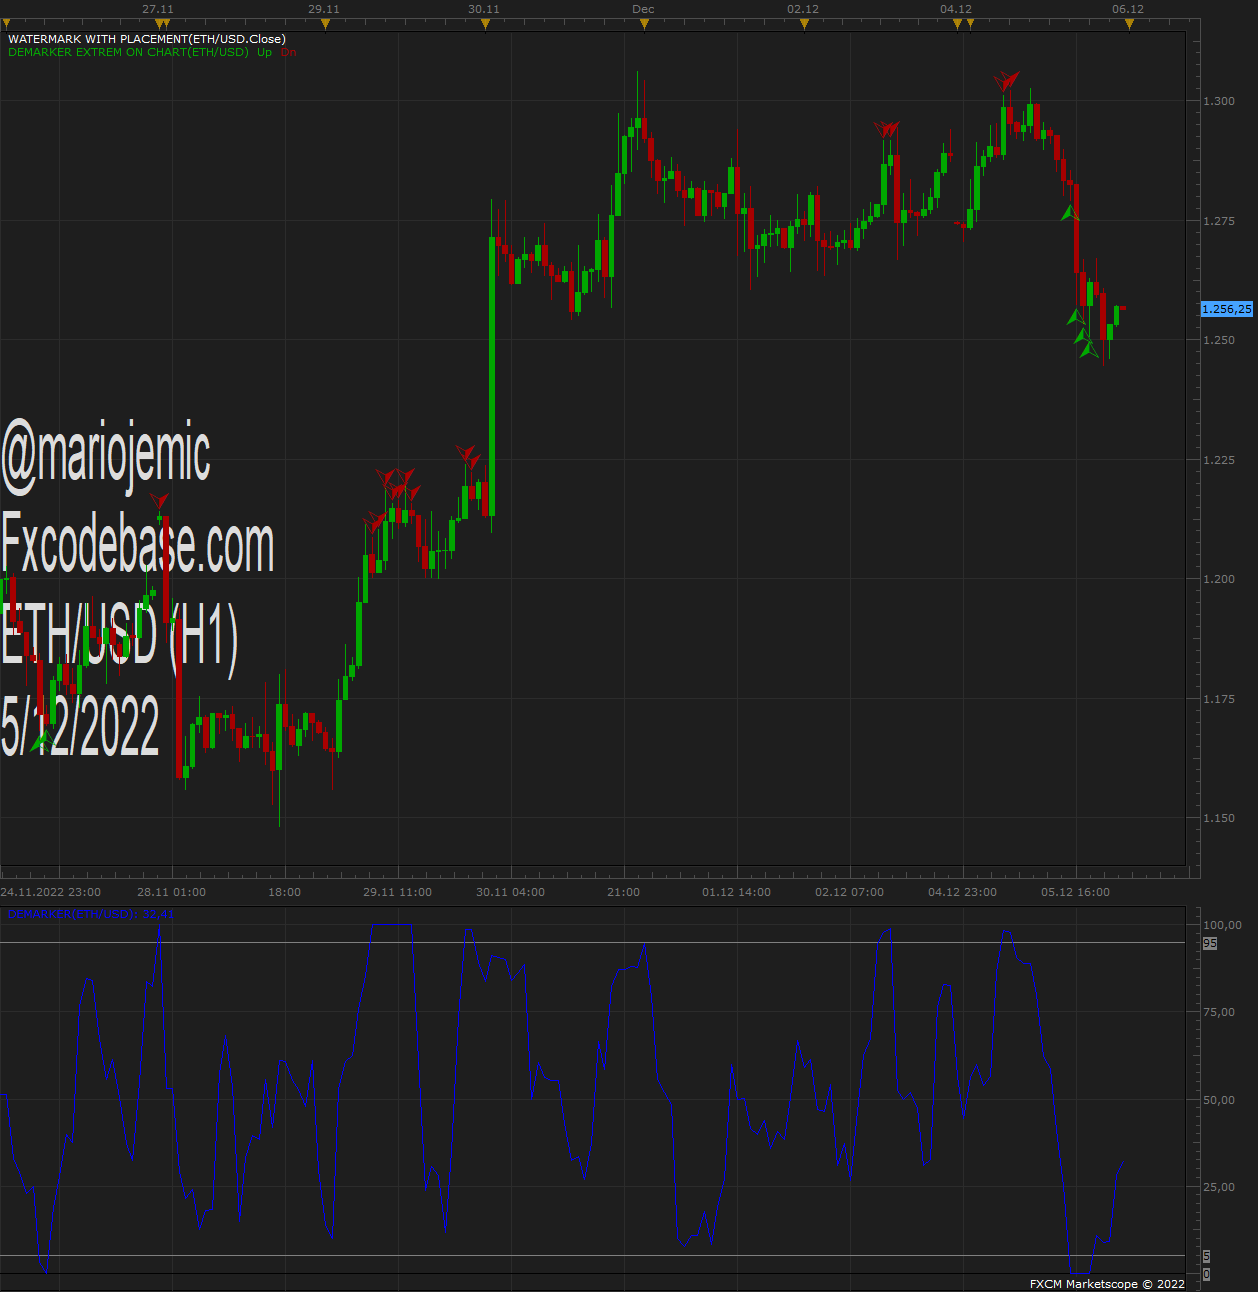Click the 1.225 price axis label

tap(1218, 460)
